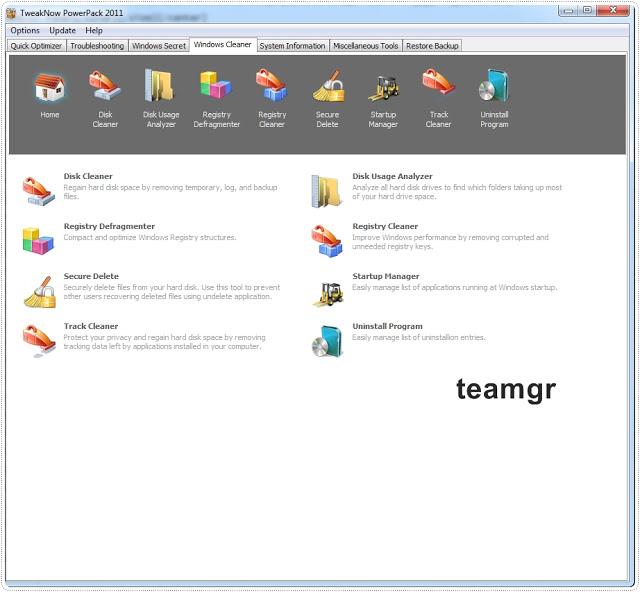Click Registry Defragmenter cubes icon in list
Screen dimensions: 640x592
(38, 241)
